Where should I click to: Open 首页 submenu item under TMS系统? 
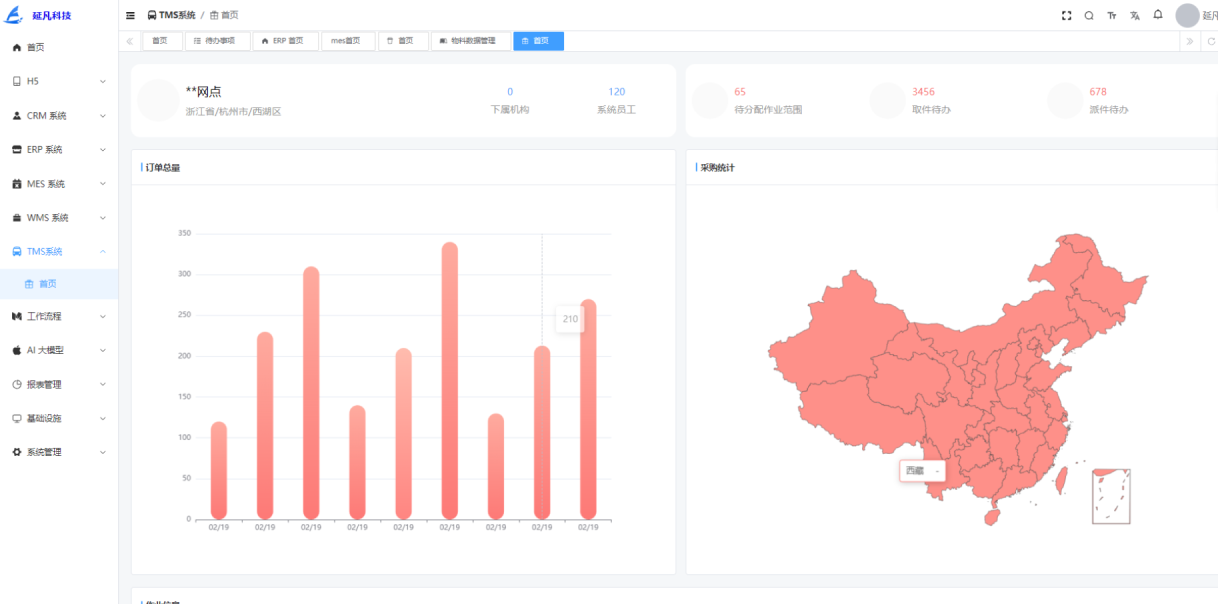[59, 284]
